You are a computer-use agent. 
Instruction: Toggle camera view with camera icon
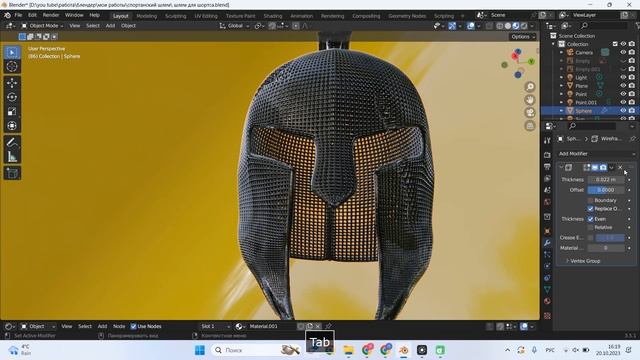coord(530,113)
